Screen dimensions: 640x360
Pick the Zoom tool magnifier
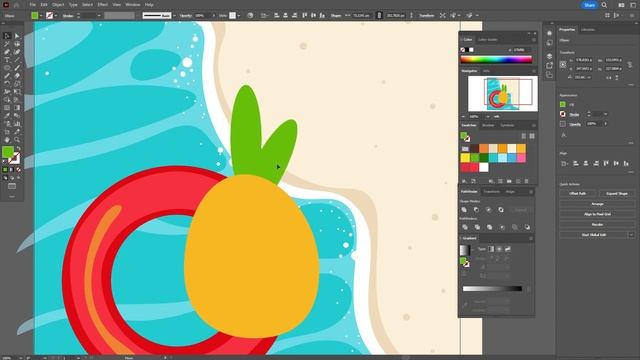click(17, 140)
